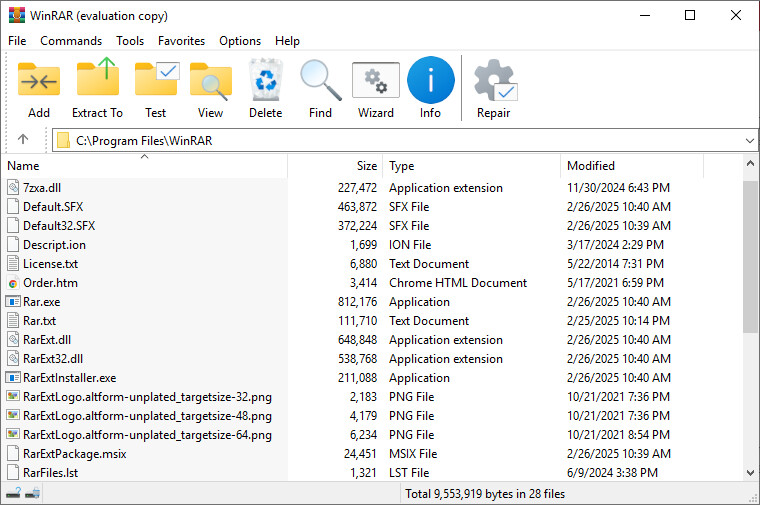This screenshot has height=505, width=760.
Task: Open the View file tool
Action: (x=210, y=82)
